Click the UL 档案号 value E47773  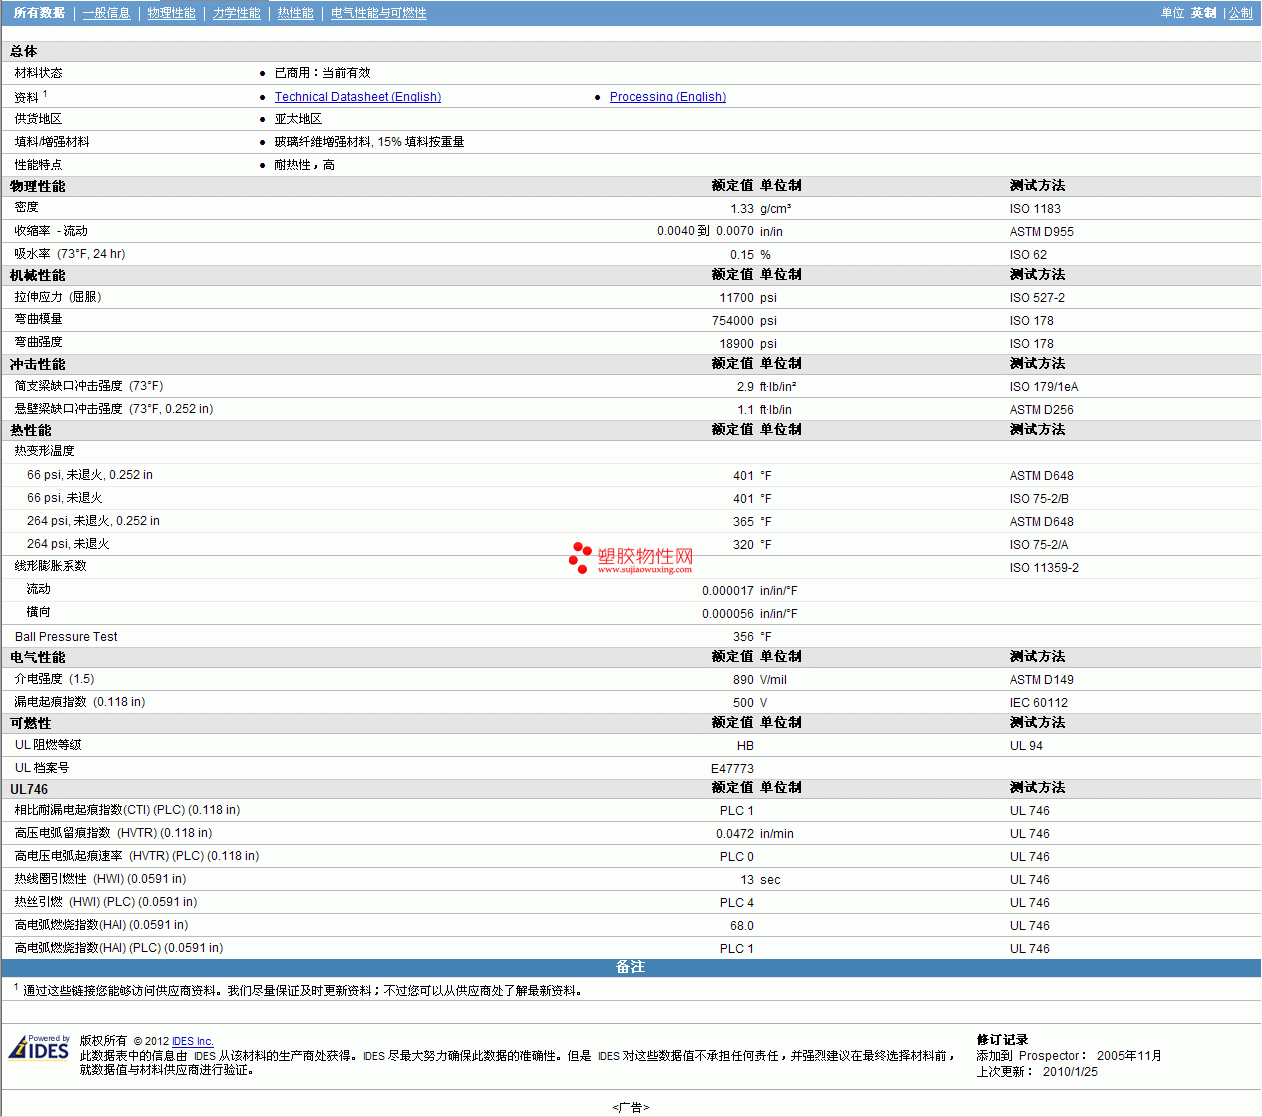pyautogui.click(x=733, y=769)
